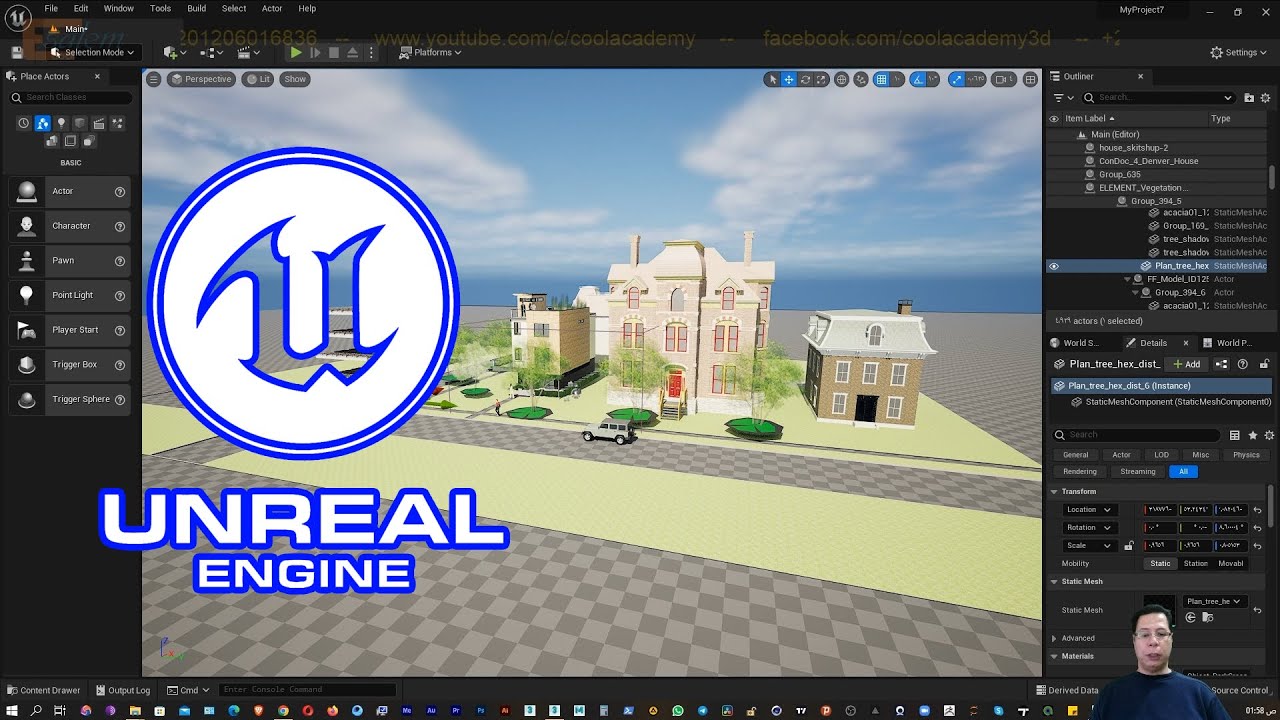Click viewport layout maximize icon
Viewport: 1280px width, 720px height.
click(1030, 79)
